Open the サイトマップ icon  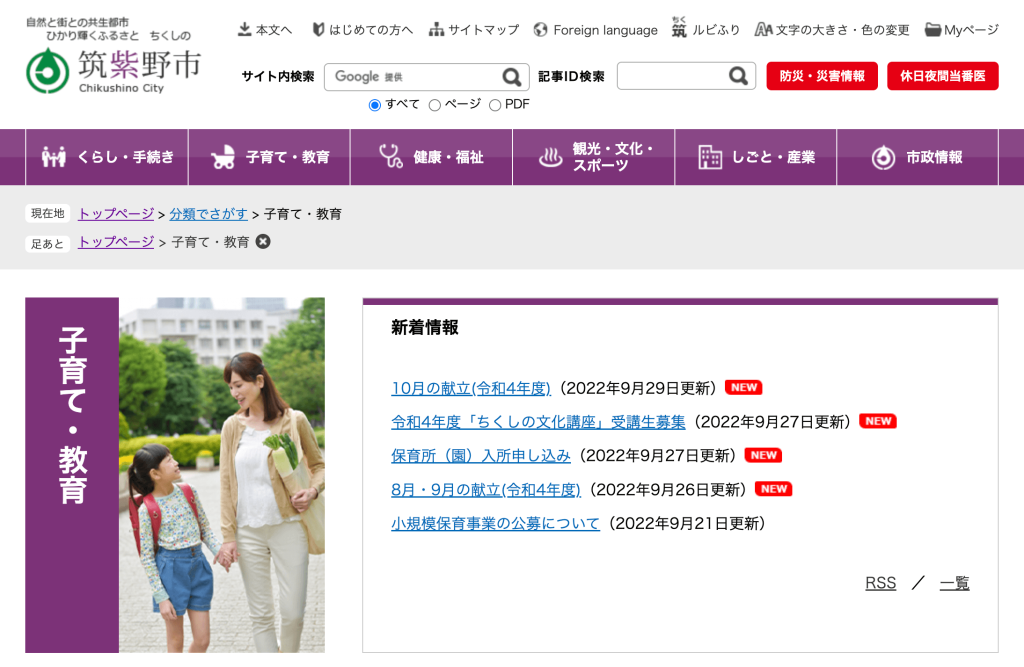pyautogui.click(x=437, y=29)
